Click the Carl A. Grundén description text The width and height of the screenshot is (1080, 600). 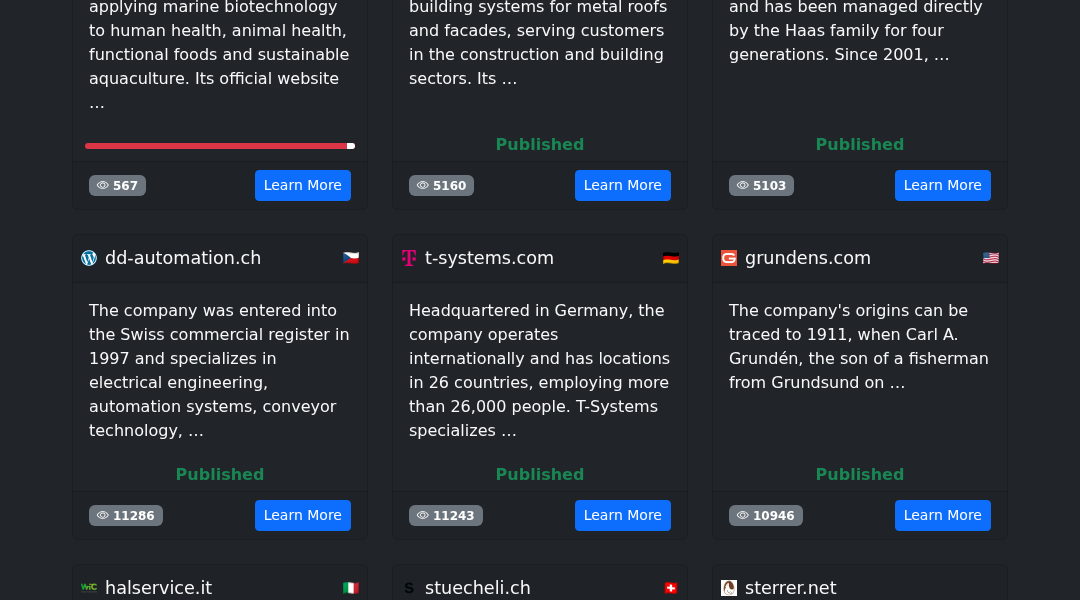coord(860,346)
